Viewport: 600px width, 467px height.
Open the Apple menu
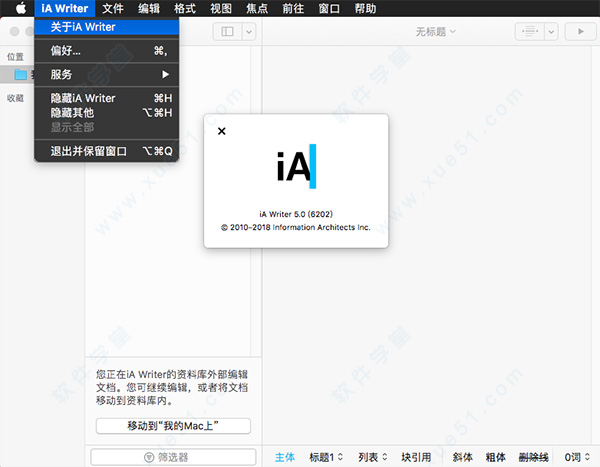click(x=21, y=8)
